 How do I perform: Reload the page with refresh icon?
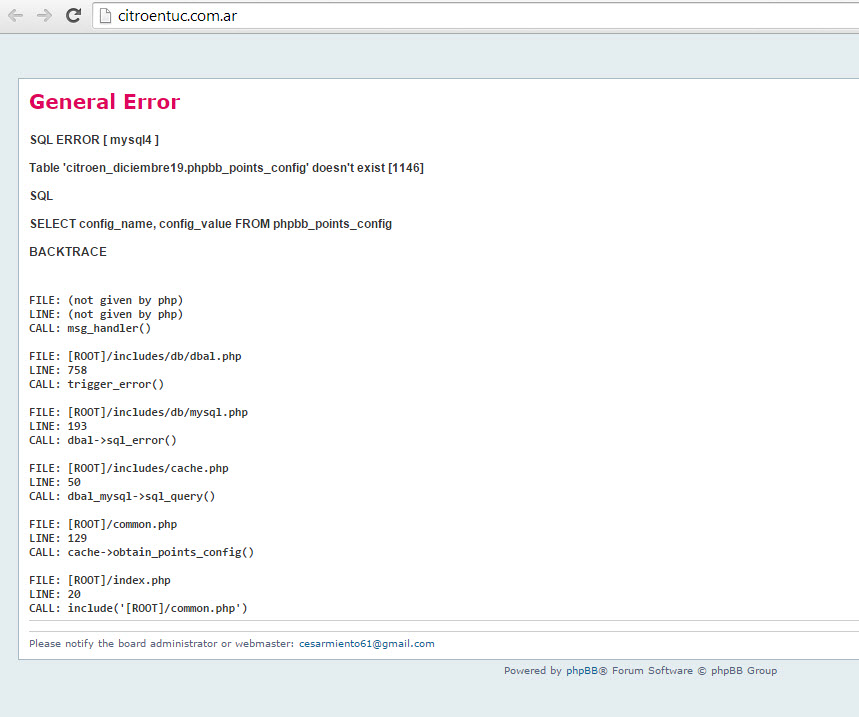tap(73, 16)
